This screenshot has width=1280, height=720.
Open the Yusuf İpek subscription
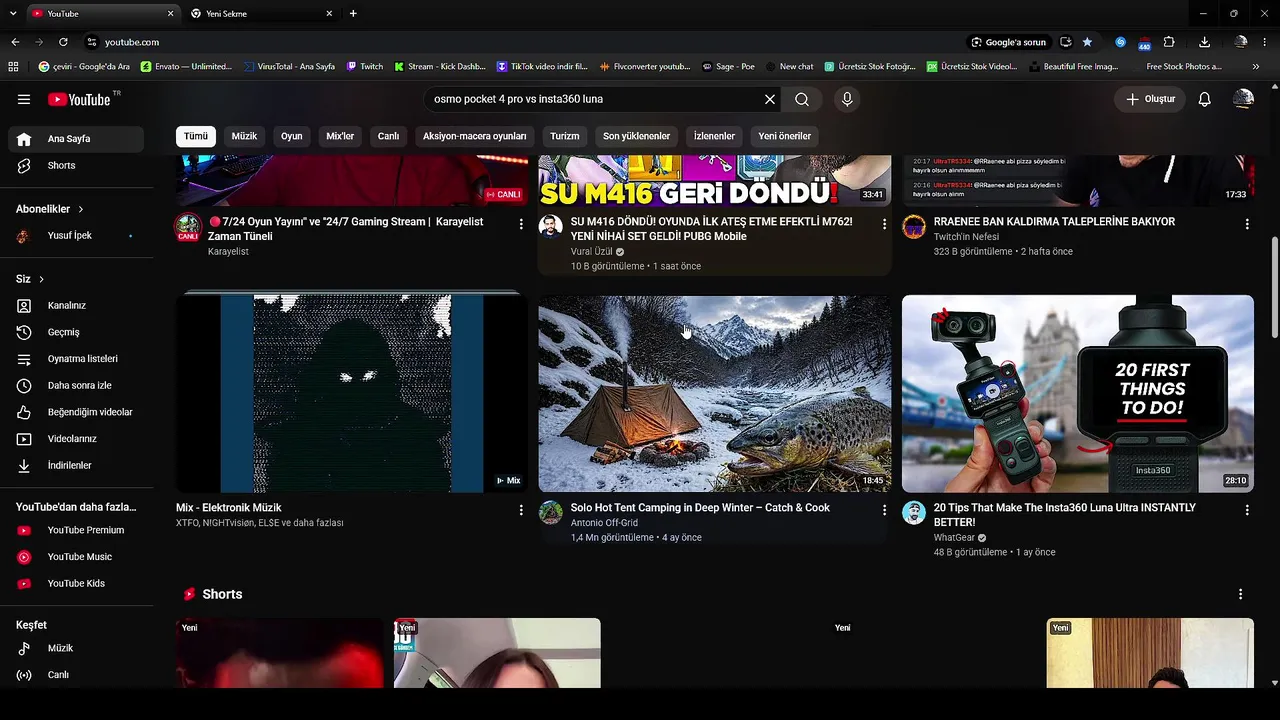[76, 236]
